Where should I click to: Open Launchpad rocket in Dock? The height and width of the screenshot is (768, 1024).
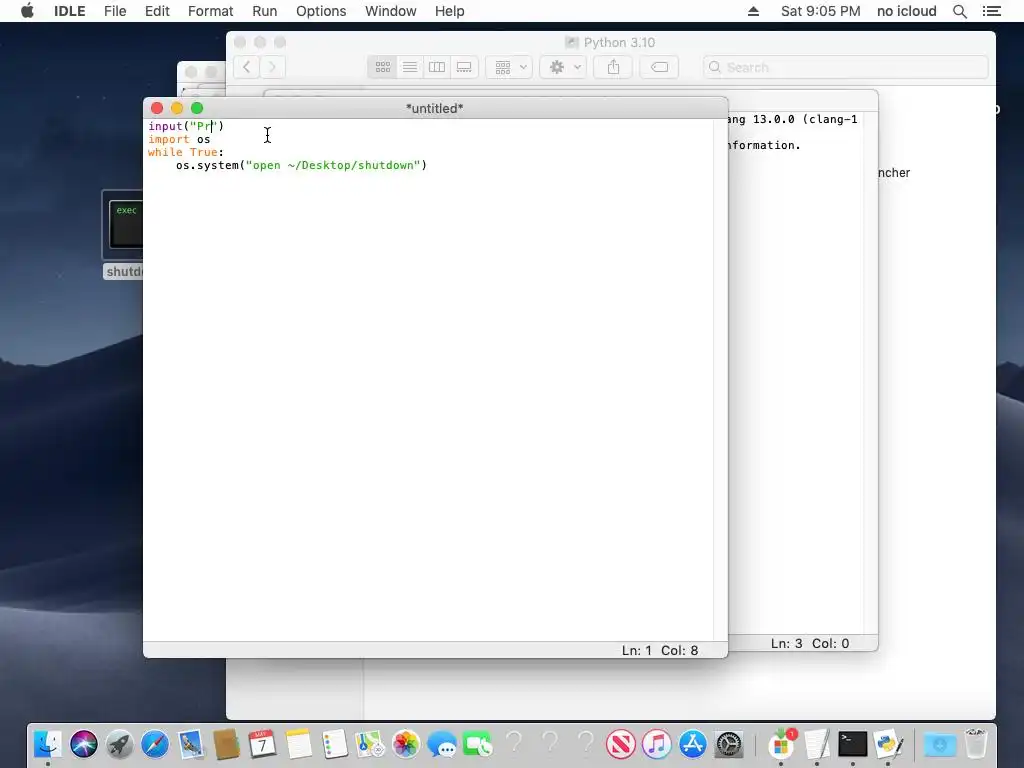(120, 744)
